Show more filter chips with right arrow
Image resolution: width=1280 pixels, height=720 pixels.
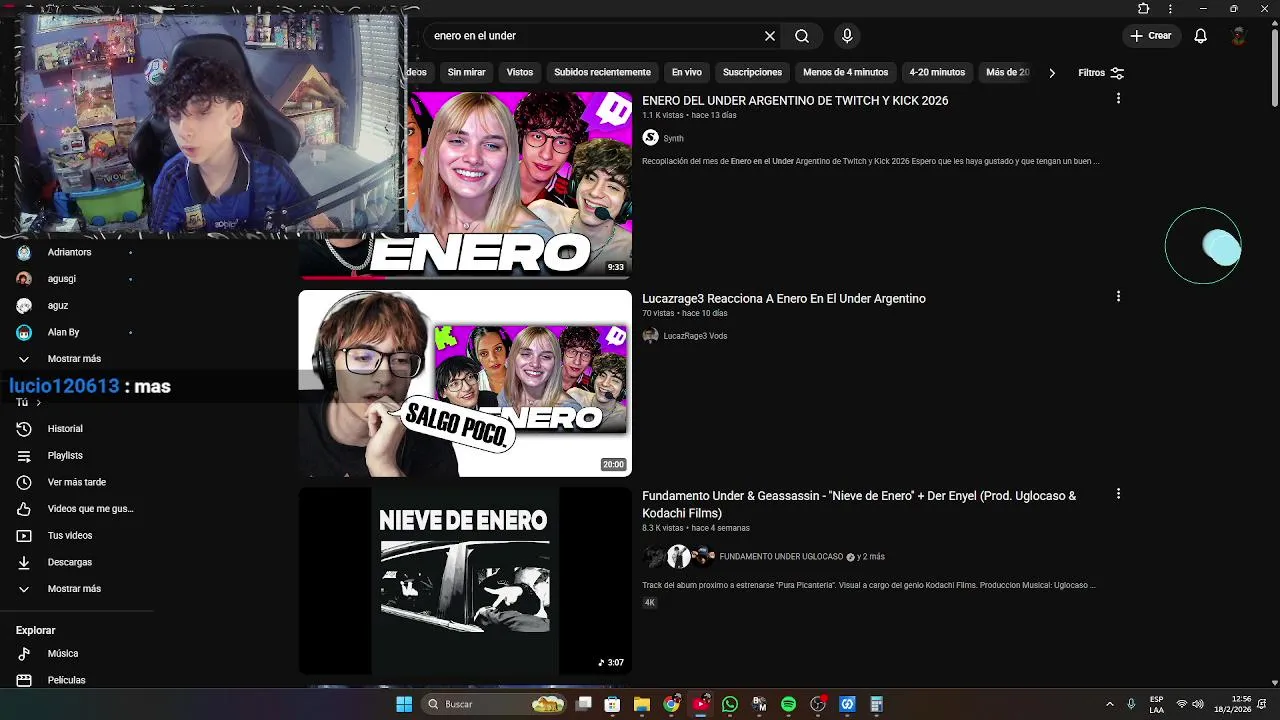[x=1052, y=73]
